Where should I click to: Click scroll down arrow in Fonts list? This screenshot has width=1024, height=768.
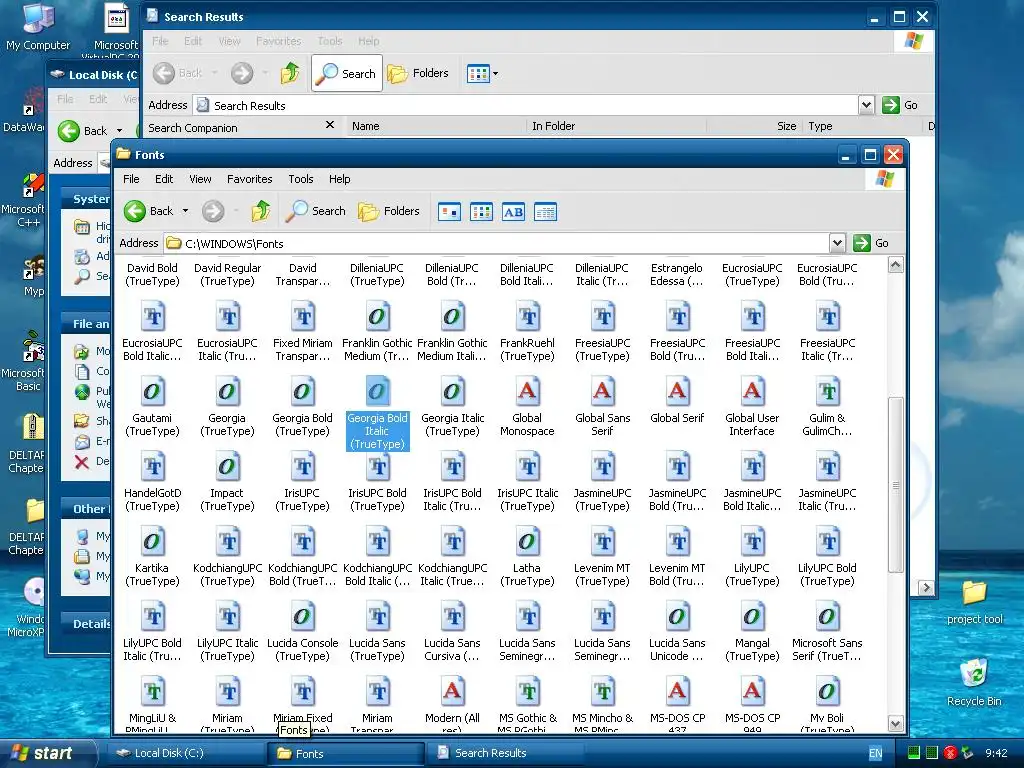click(x=896, y=723)
